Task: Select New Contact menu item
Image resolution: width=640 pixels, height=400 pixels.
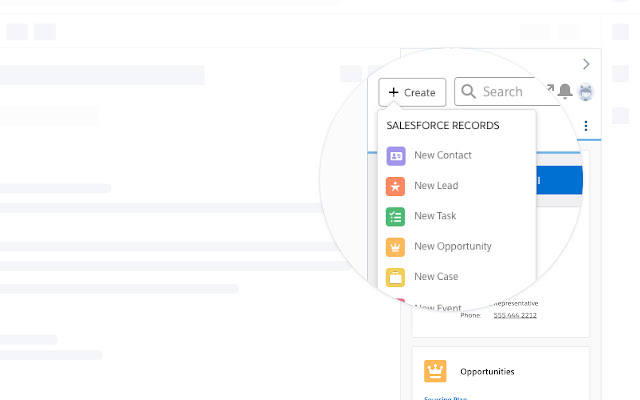Action: point(442,156)
